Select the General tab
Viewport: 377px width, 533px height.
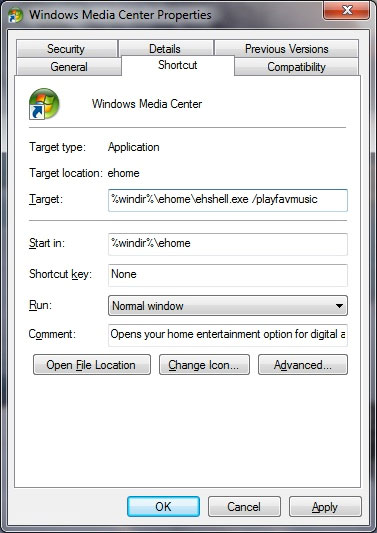click(69, 67)
